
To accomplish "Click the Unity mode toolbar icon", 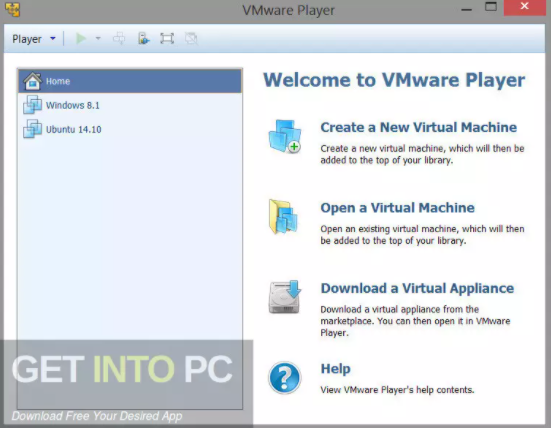I will tap(191, 38).
